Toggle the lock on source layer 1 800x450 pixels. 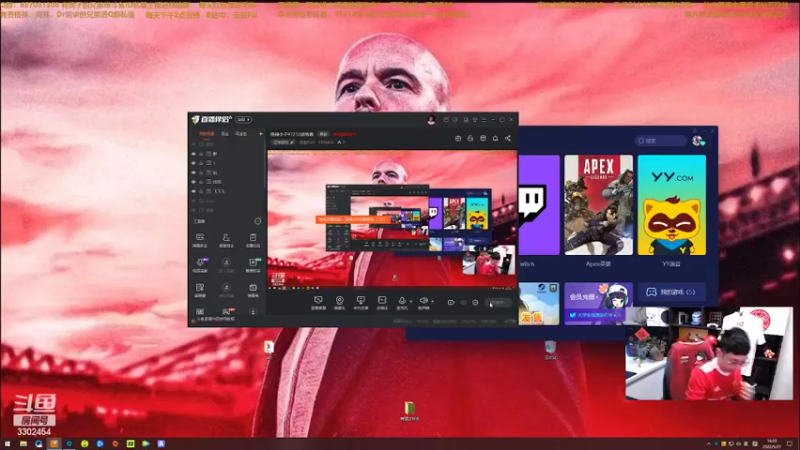(201, 163)
